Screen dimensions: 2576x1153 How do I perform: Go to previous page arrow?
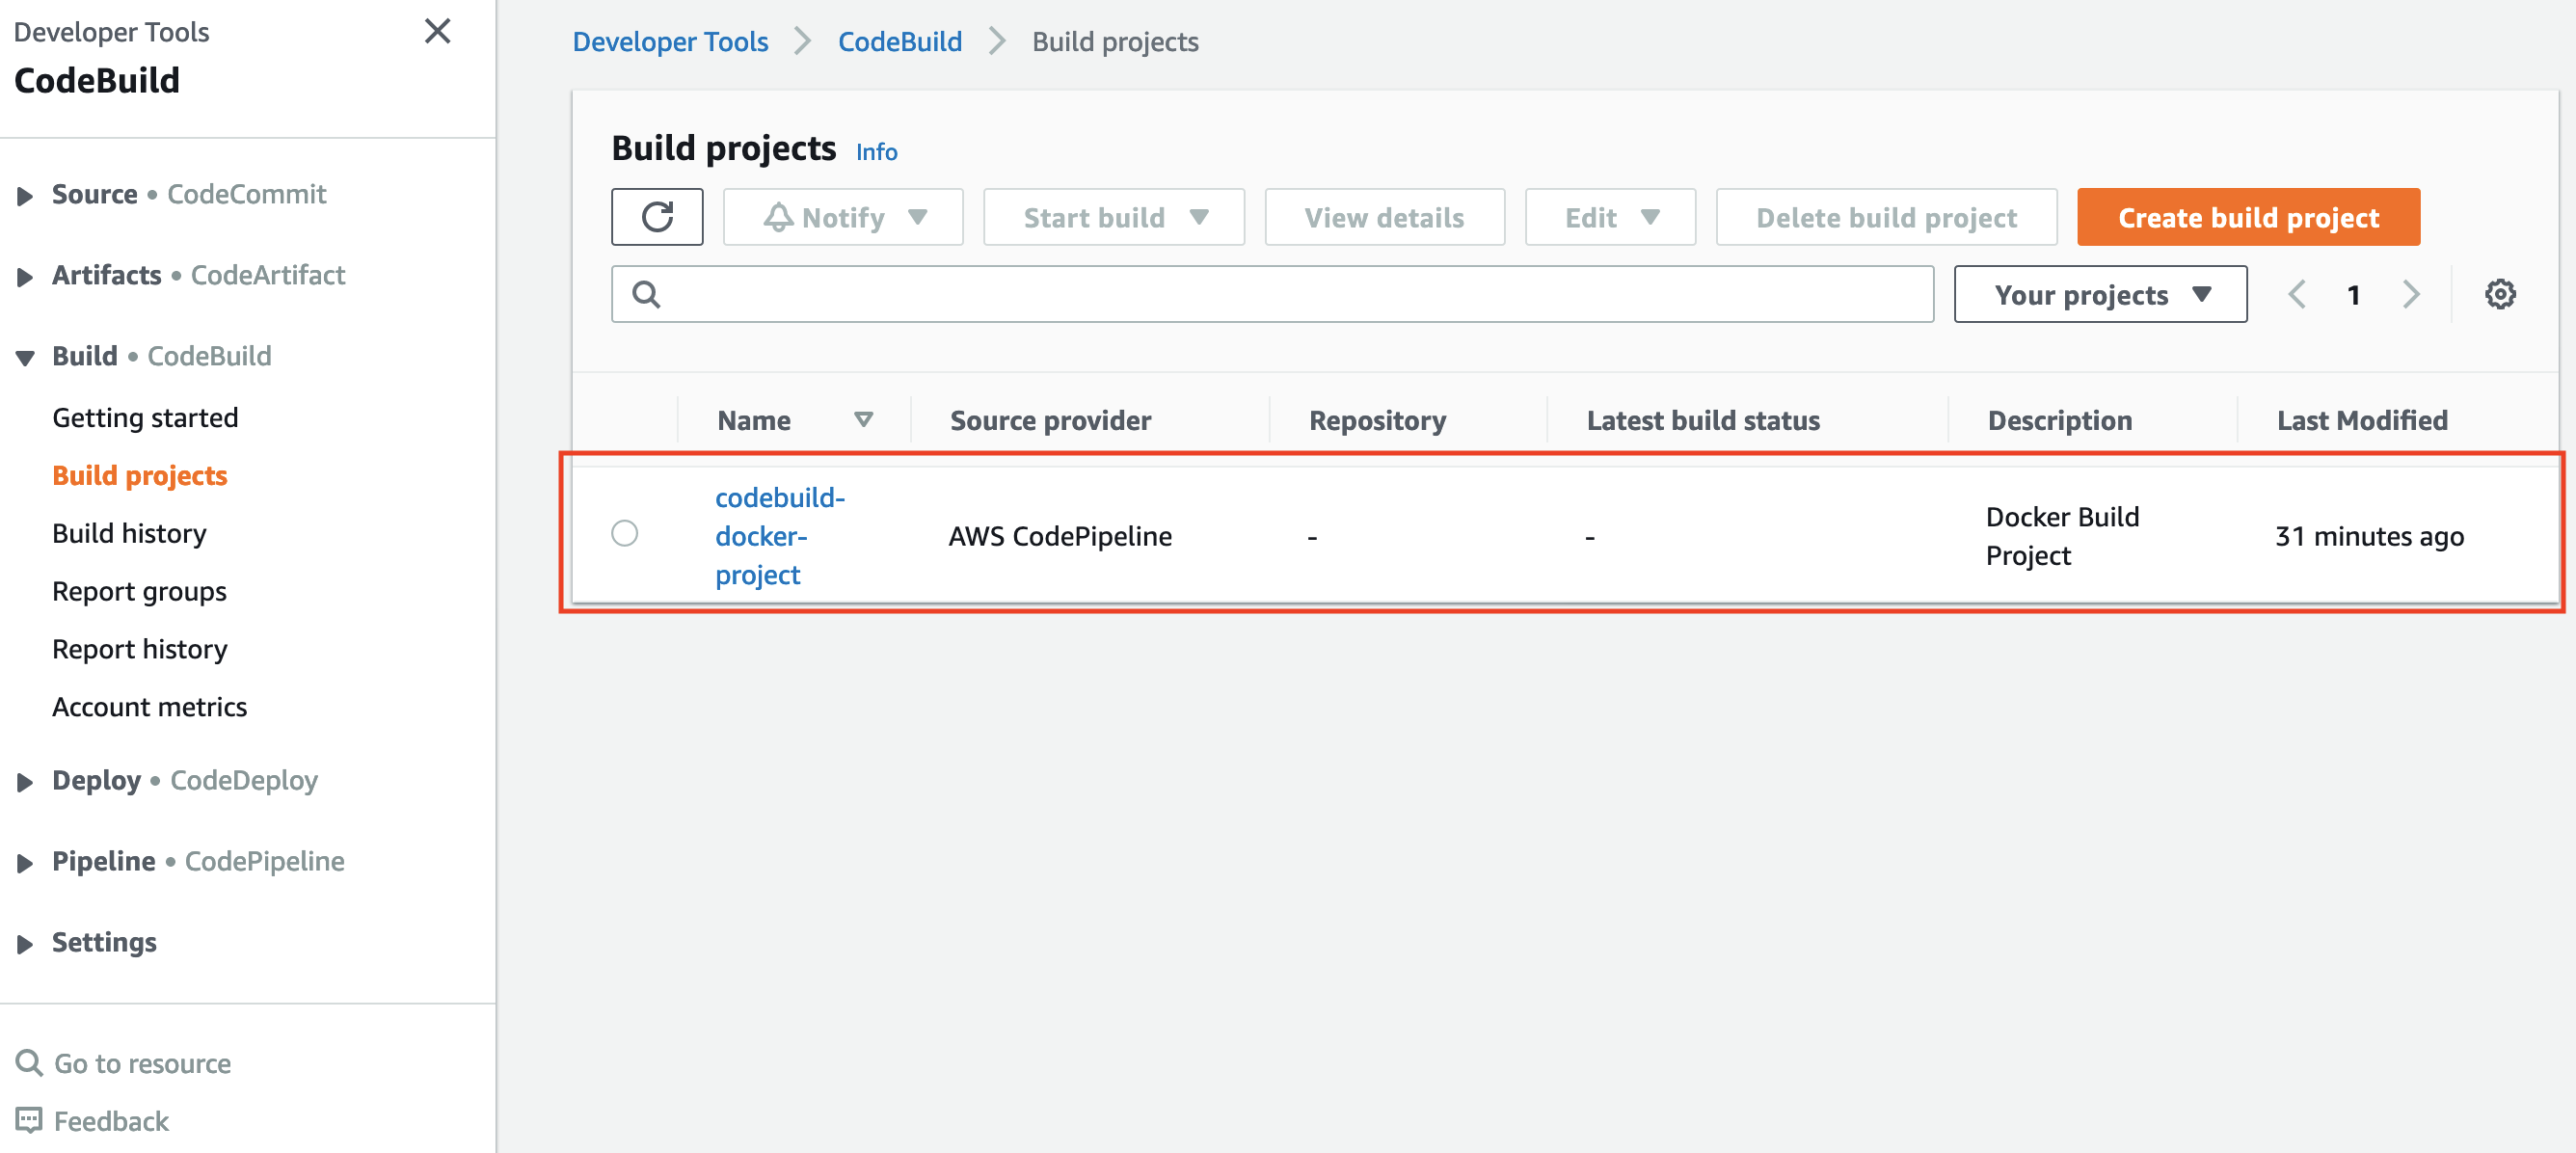pos(2297,294)
